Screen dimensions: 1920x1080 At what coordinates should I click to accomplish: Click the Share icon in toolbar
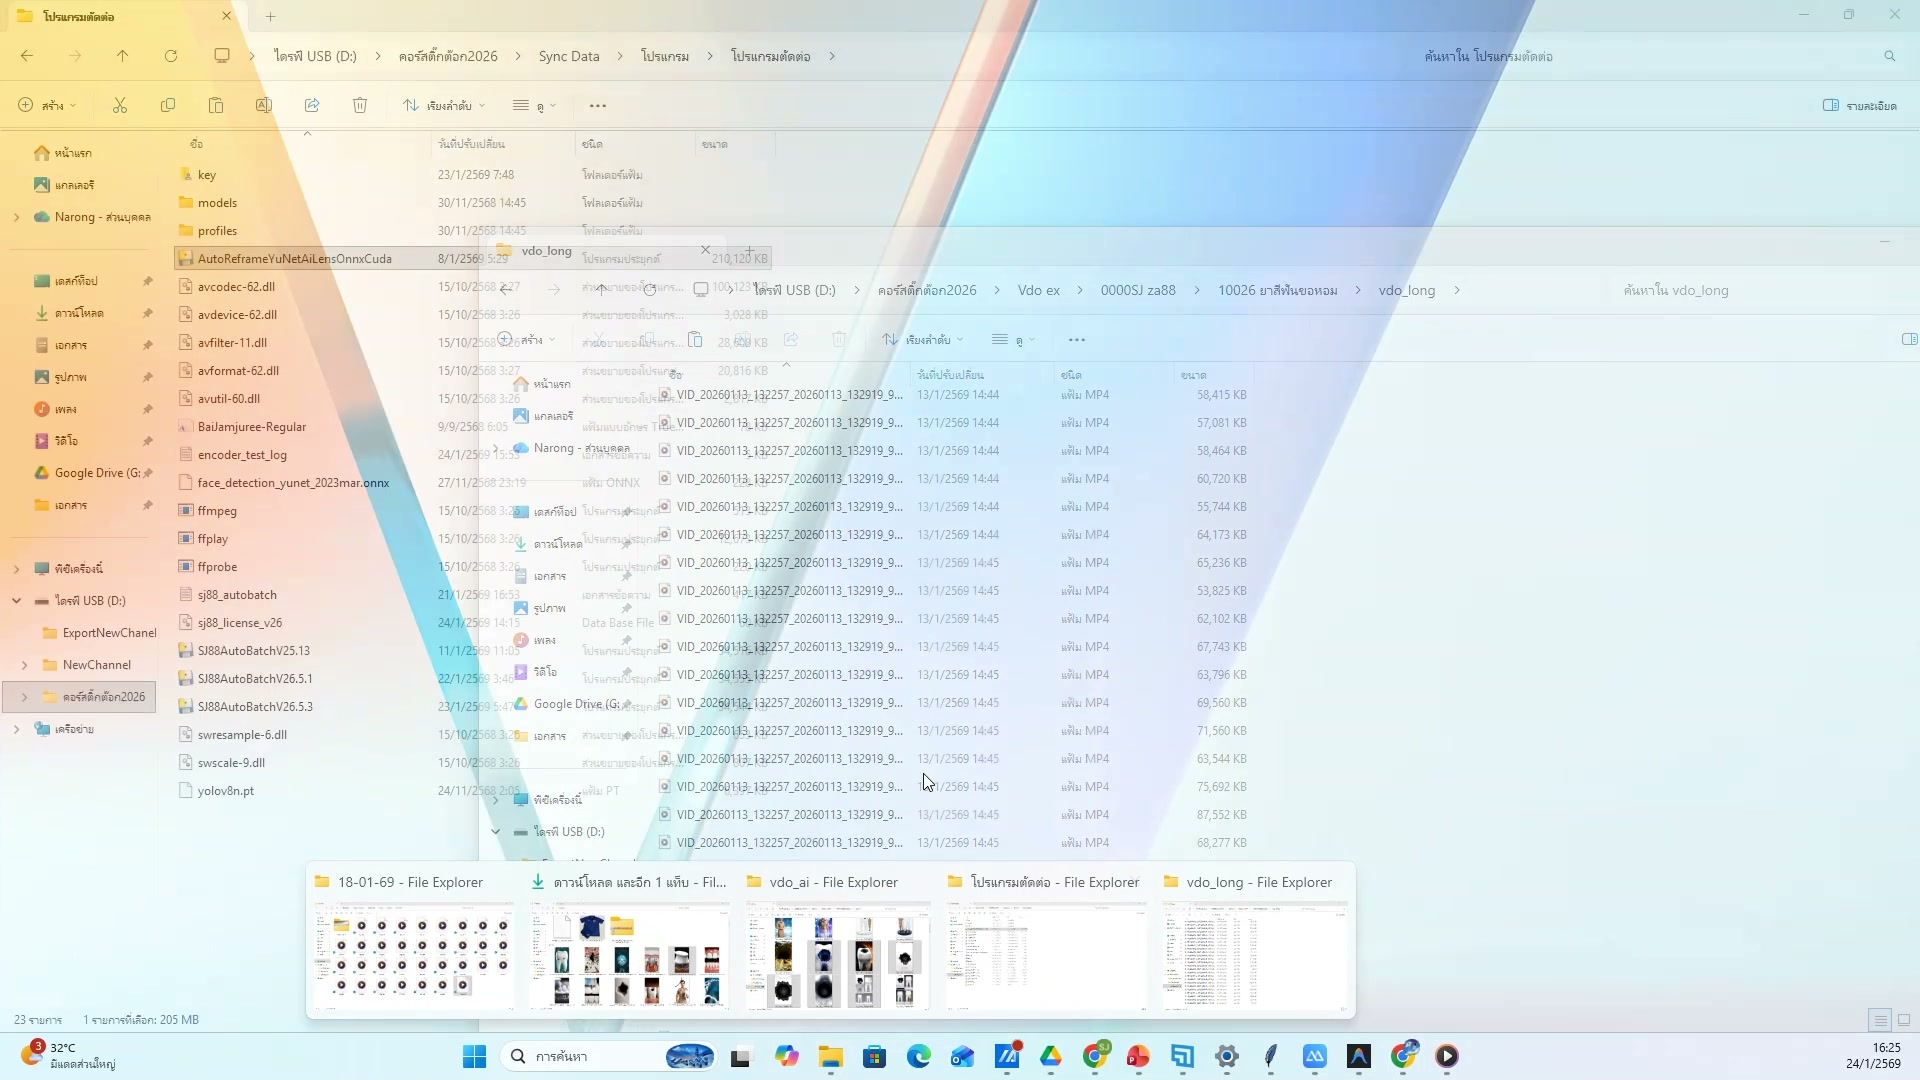coord(312,105)
